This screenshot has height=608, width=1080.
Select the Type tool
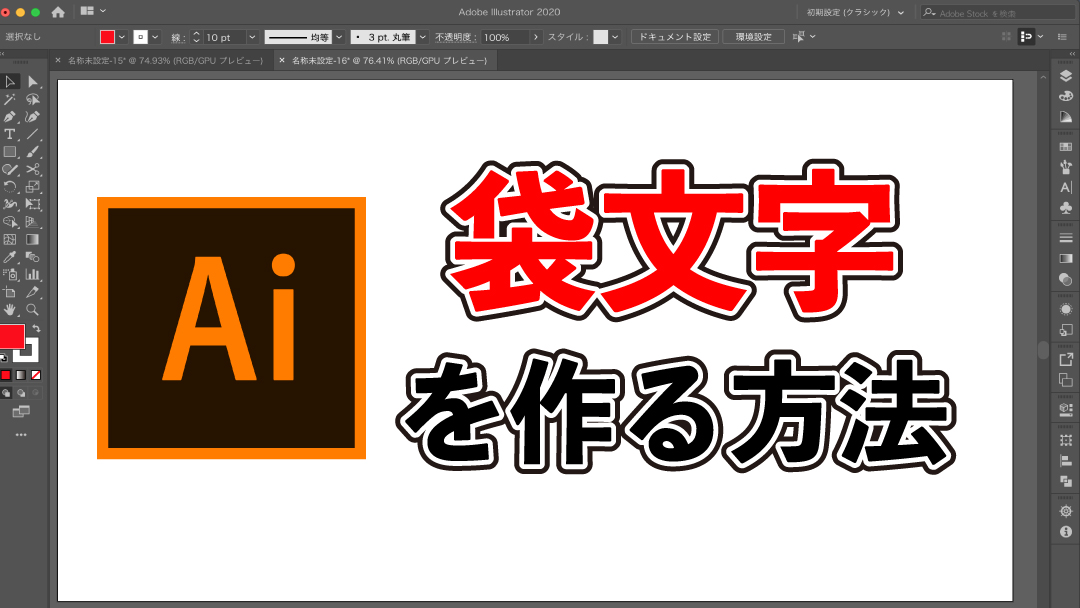click(x=10, y=134)
